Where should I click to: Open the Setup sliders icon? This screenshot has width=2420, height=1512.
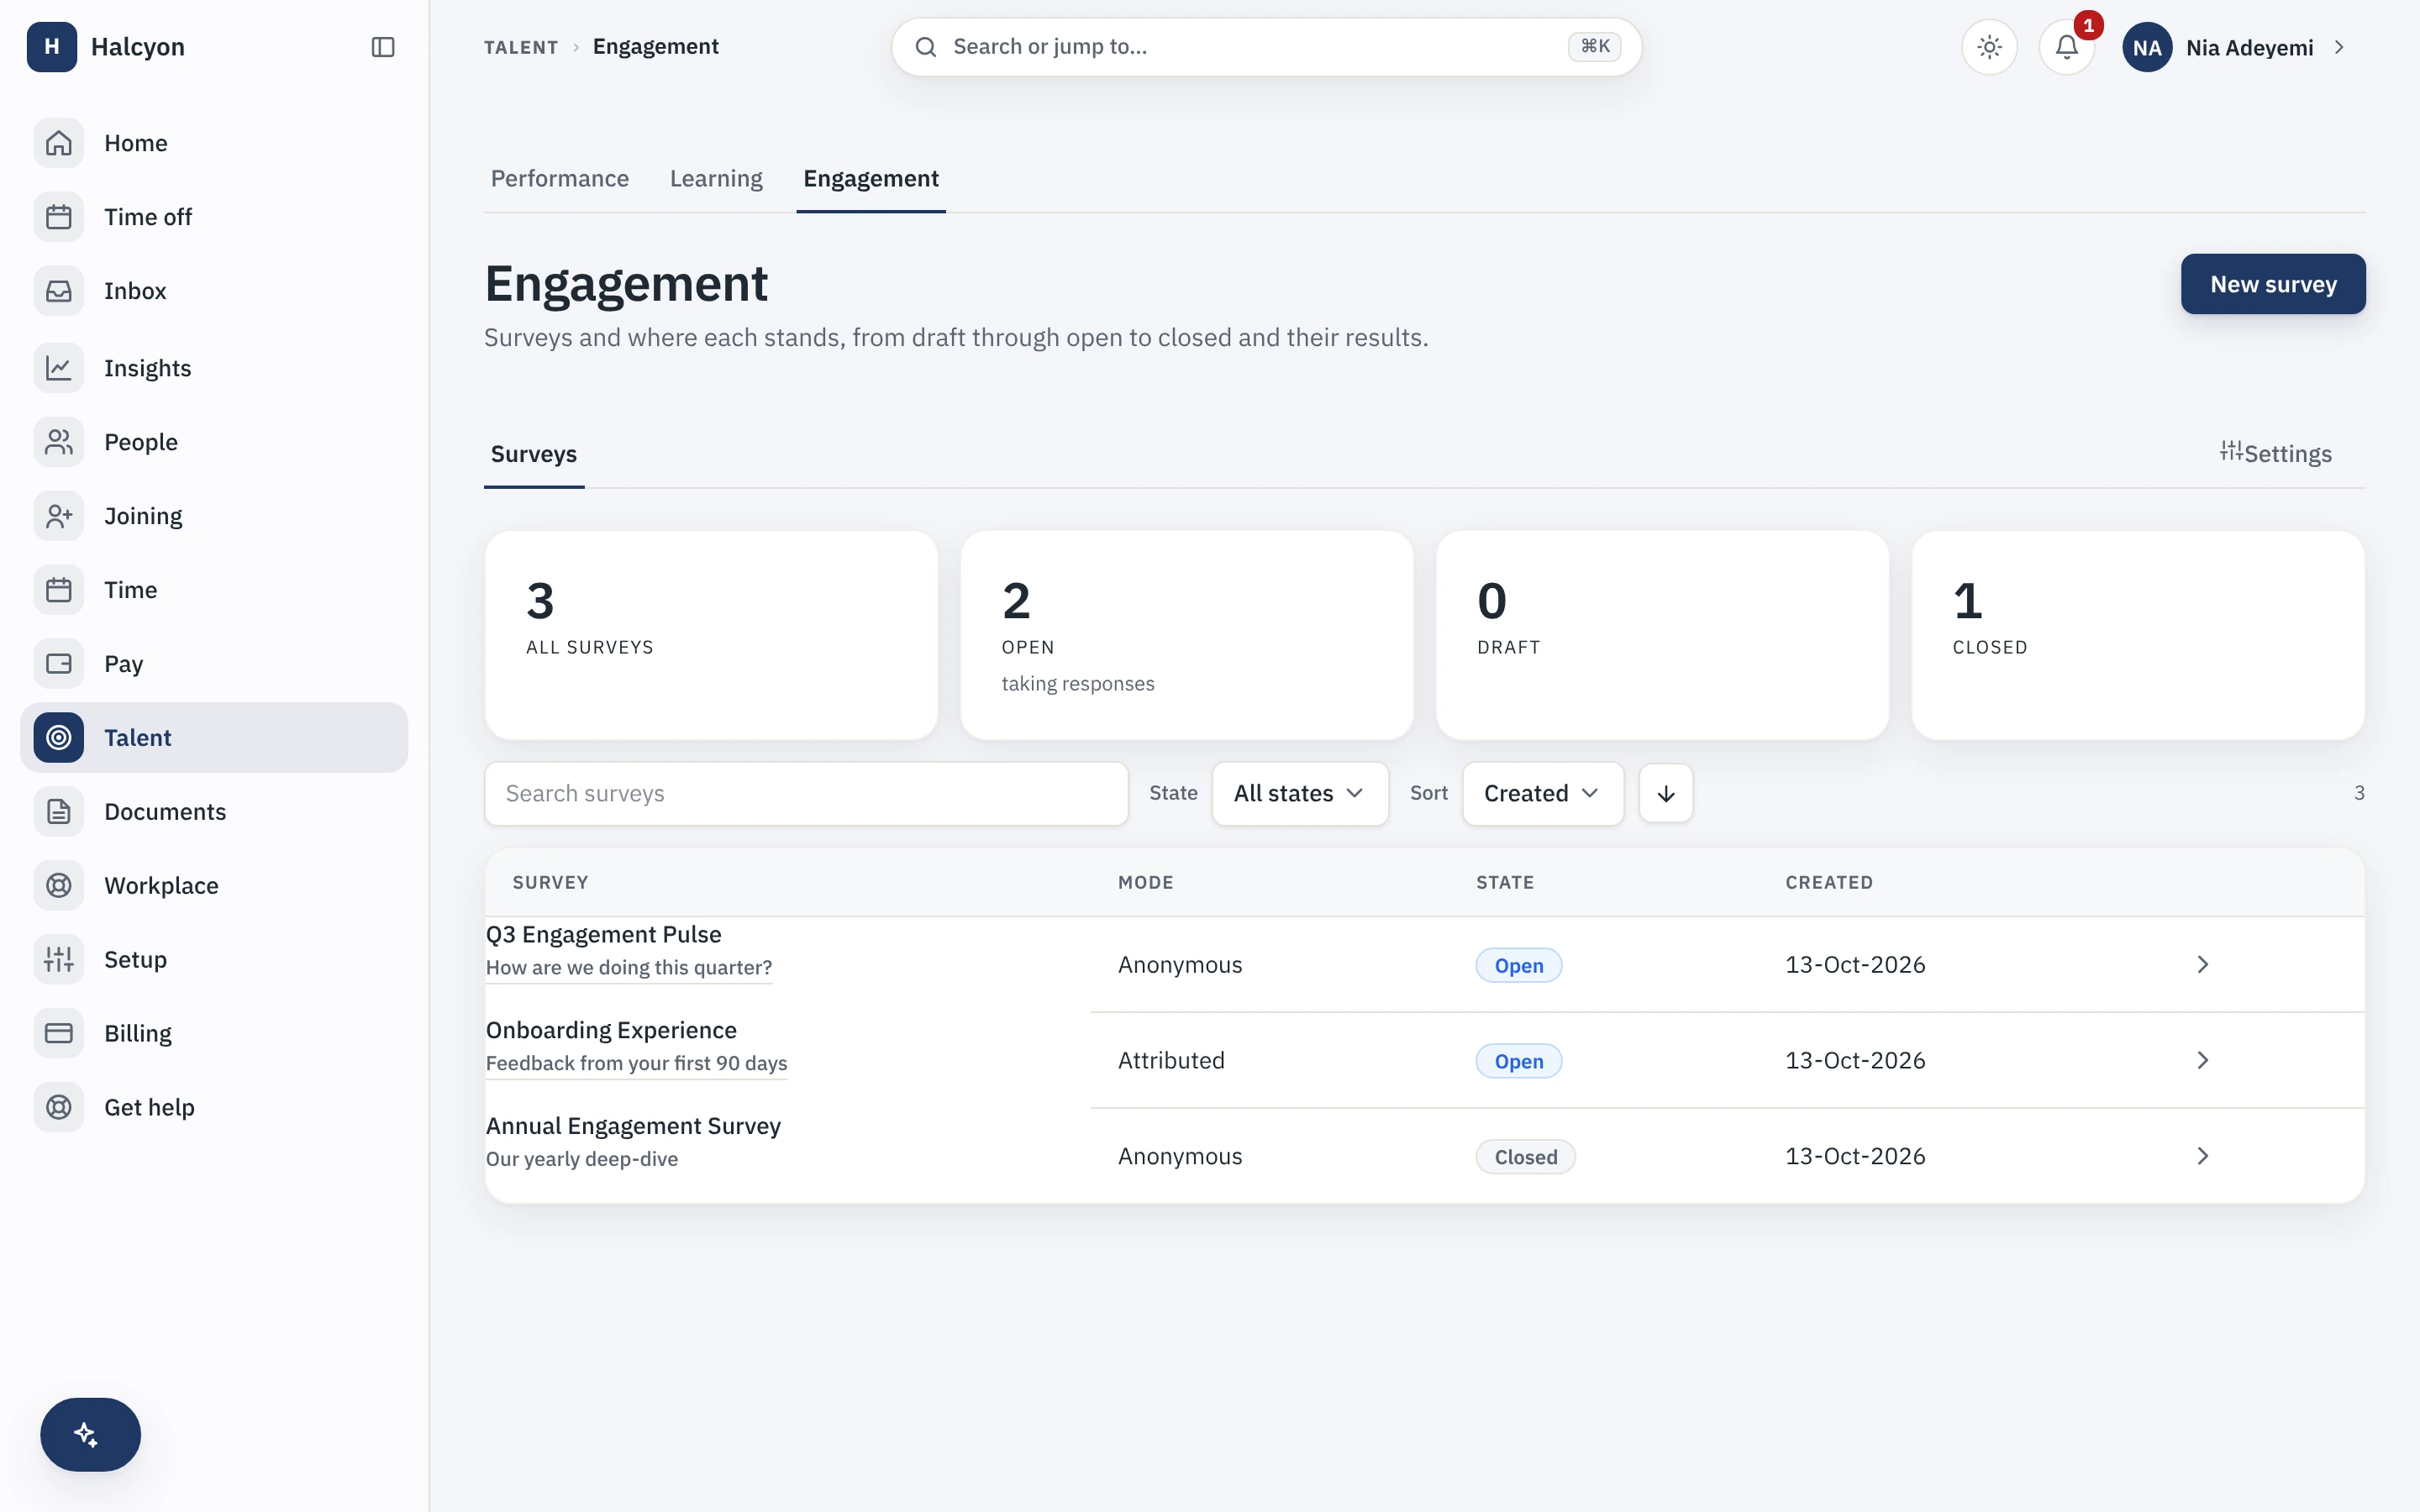59,960
